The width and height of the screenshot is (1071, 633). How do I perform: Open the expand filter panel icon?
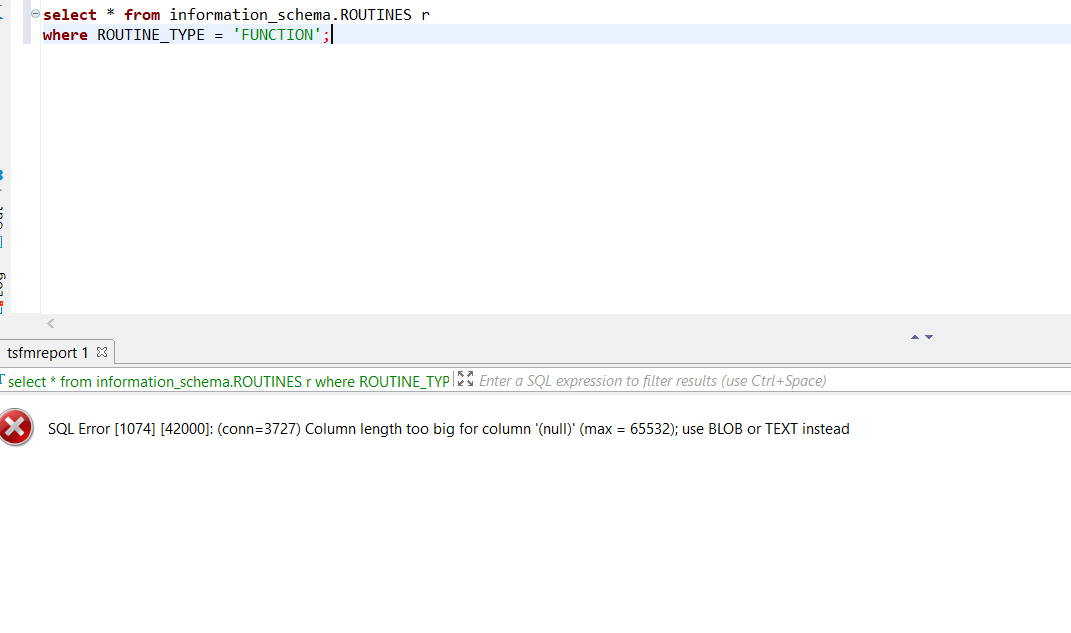coord(465,380)
